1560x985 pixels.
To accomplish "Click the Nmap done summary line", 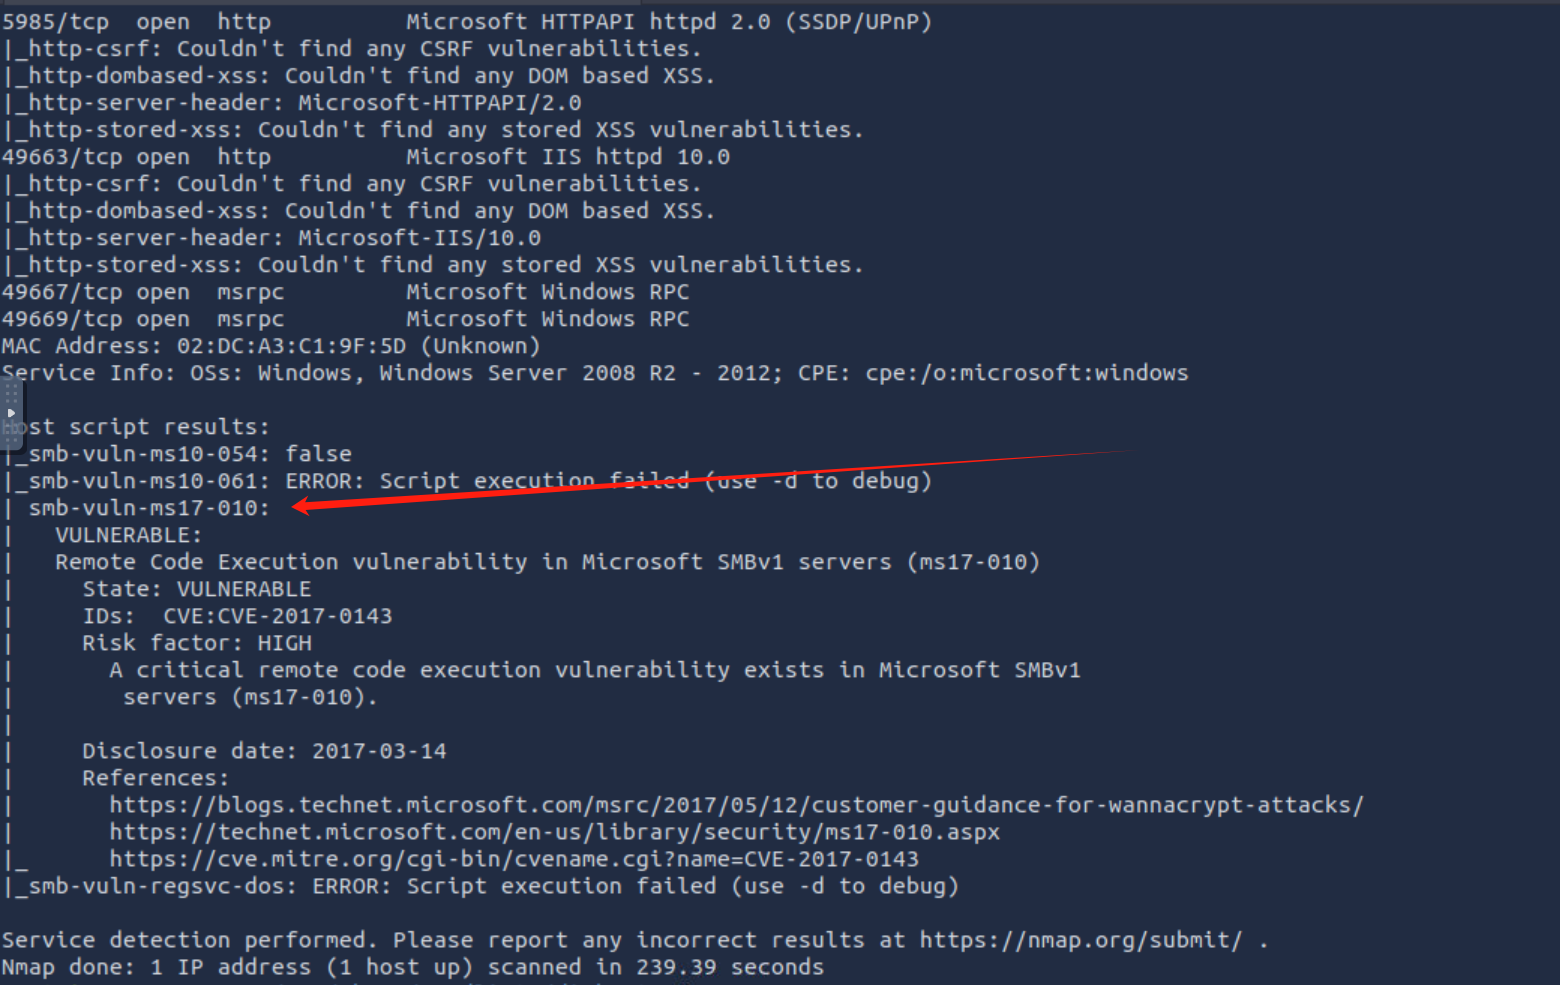I will [x=412, y=967].
